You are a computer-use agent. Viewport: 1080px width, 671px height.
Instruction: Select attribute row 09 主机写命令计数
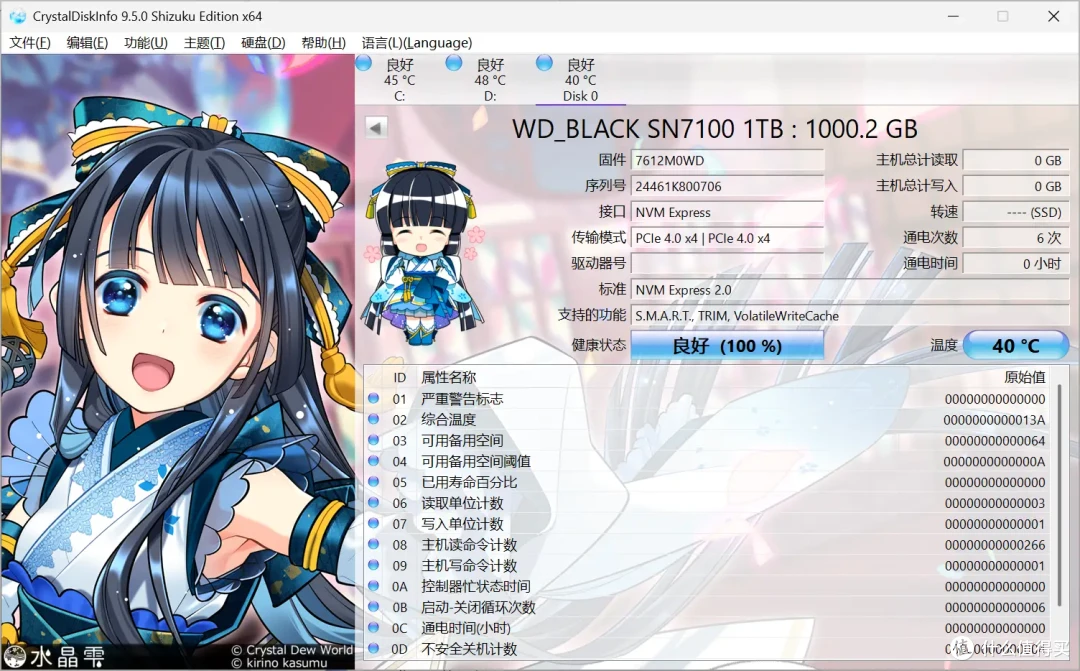tap(707, 566)
